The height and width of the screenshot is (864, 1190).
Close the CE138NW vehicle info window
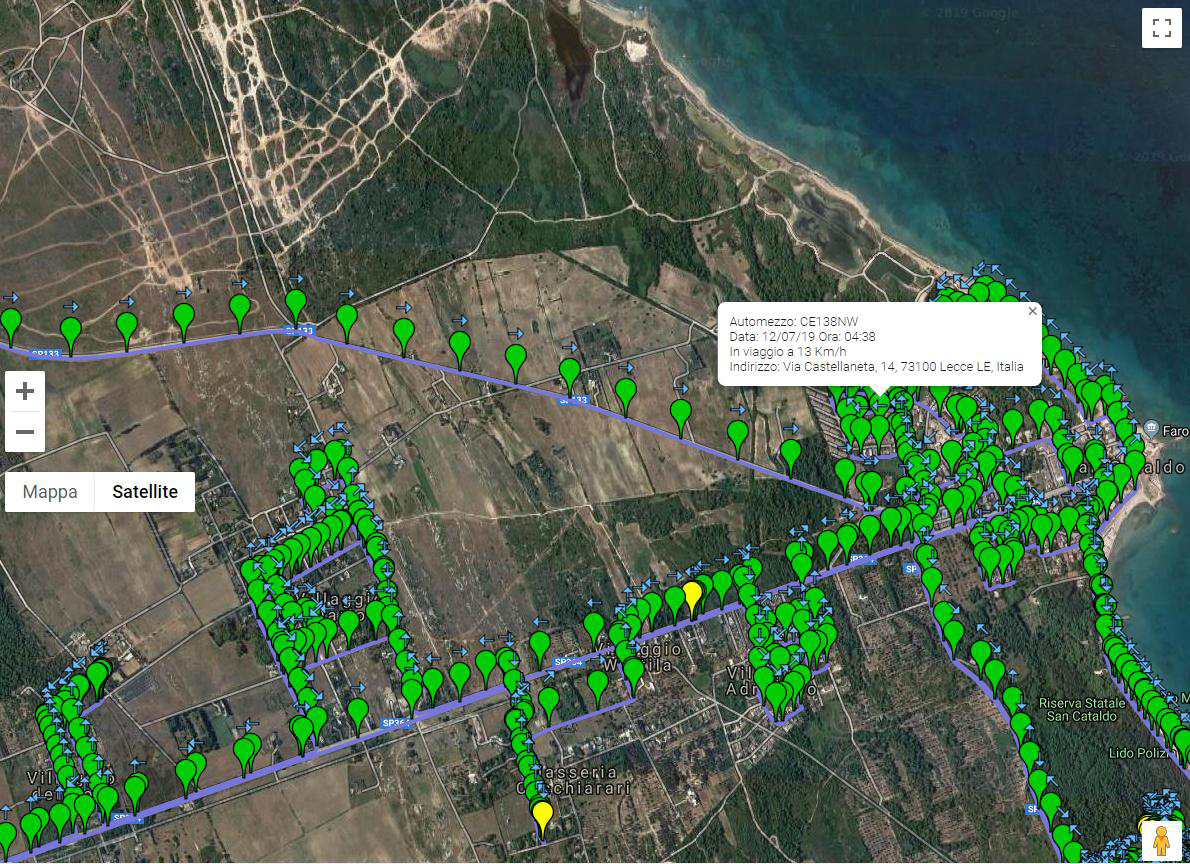[x=1032, y=311]
